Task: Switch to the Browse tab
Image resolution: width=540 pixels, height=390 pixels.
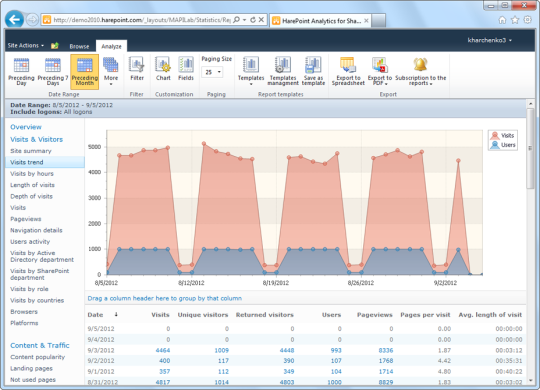Action: click(79, 46)
